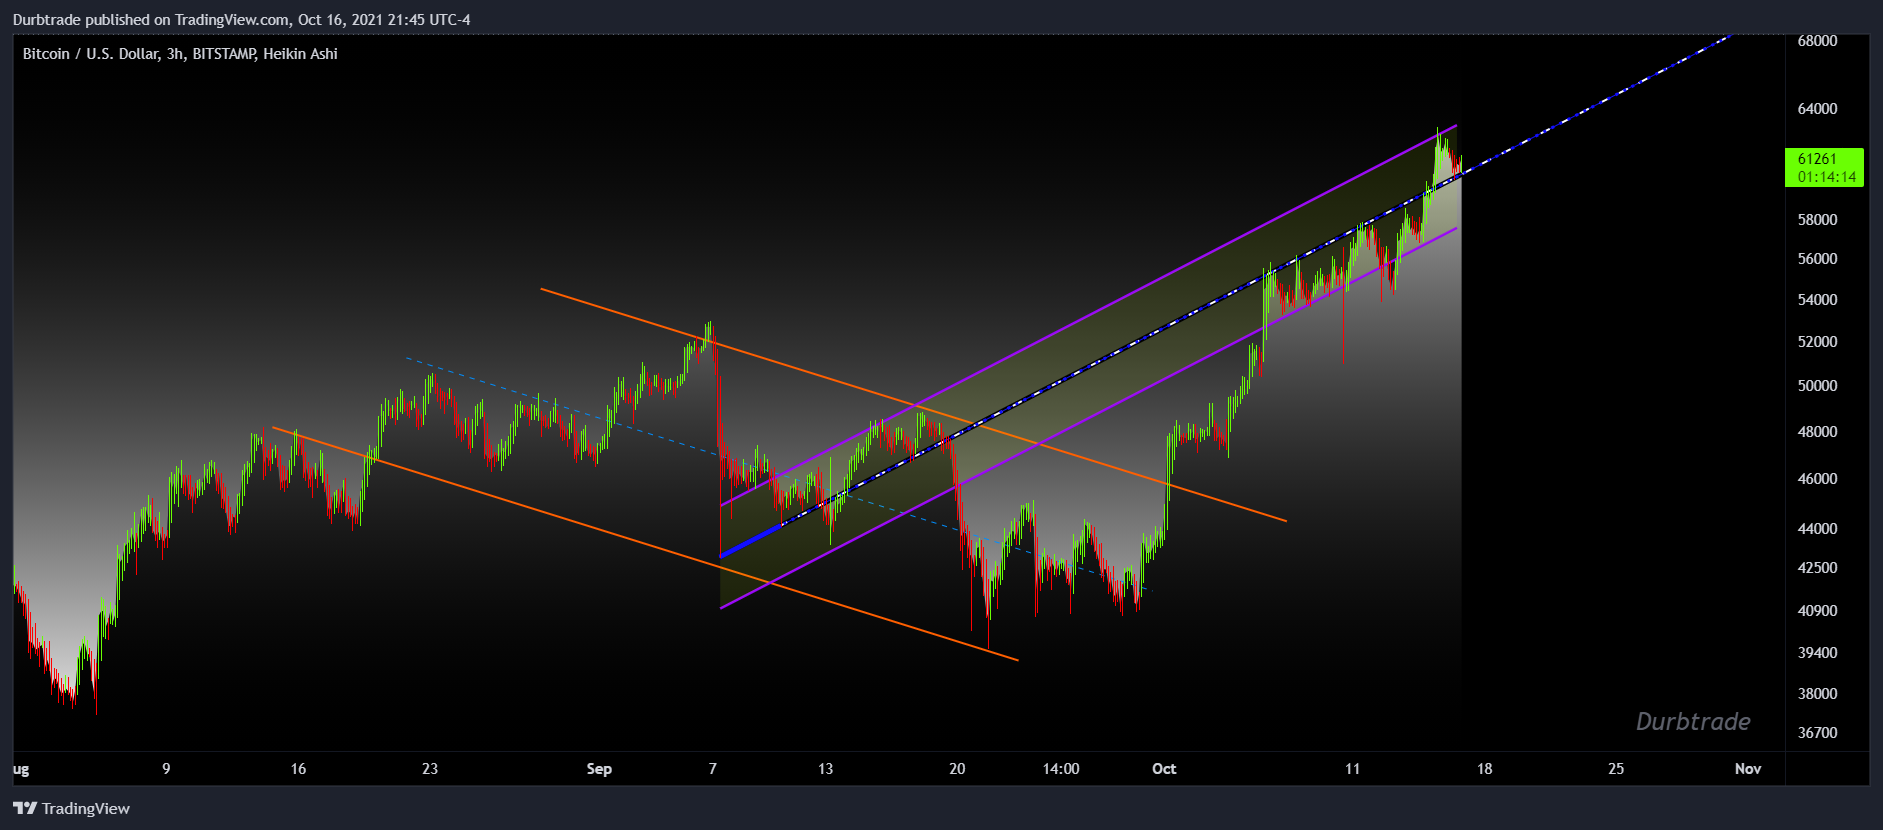Click price axis label 39400
Viewport: 1883px width, 830px height.
[x=1817, y=653]
